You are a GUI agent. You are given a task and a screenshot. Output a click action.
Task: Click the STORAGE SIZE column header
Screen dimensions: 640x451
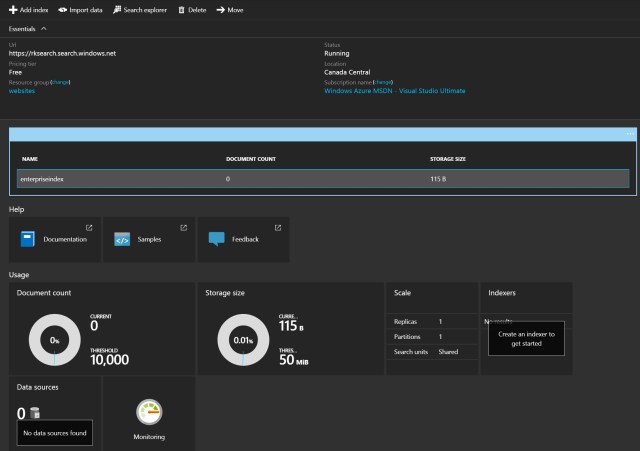[448, 159]
